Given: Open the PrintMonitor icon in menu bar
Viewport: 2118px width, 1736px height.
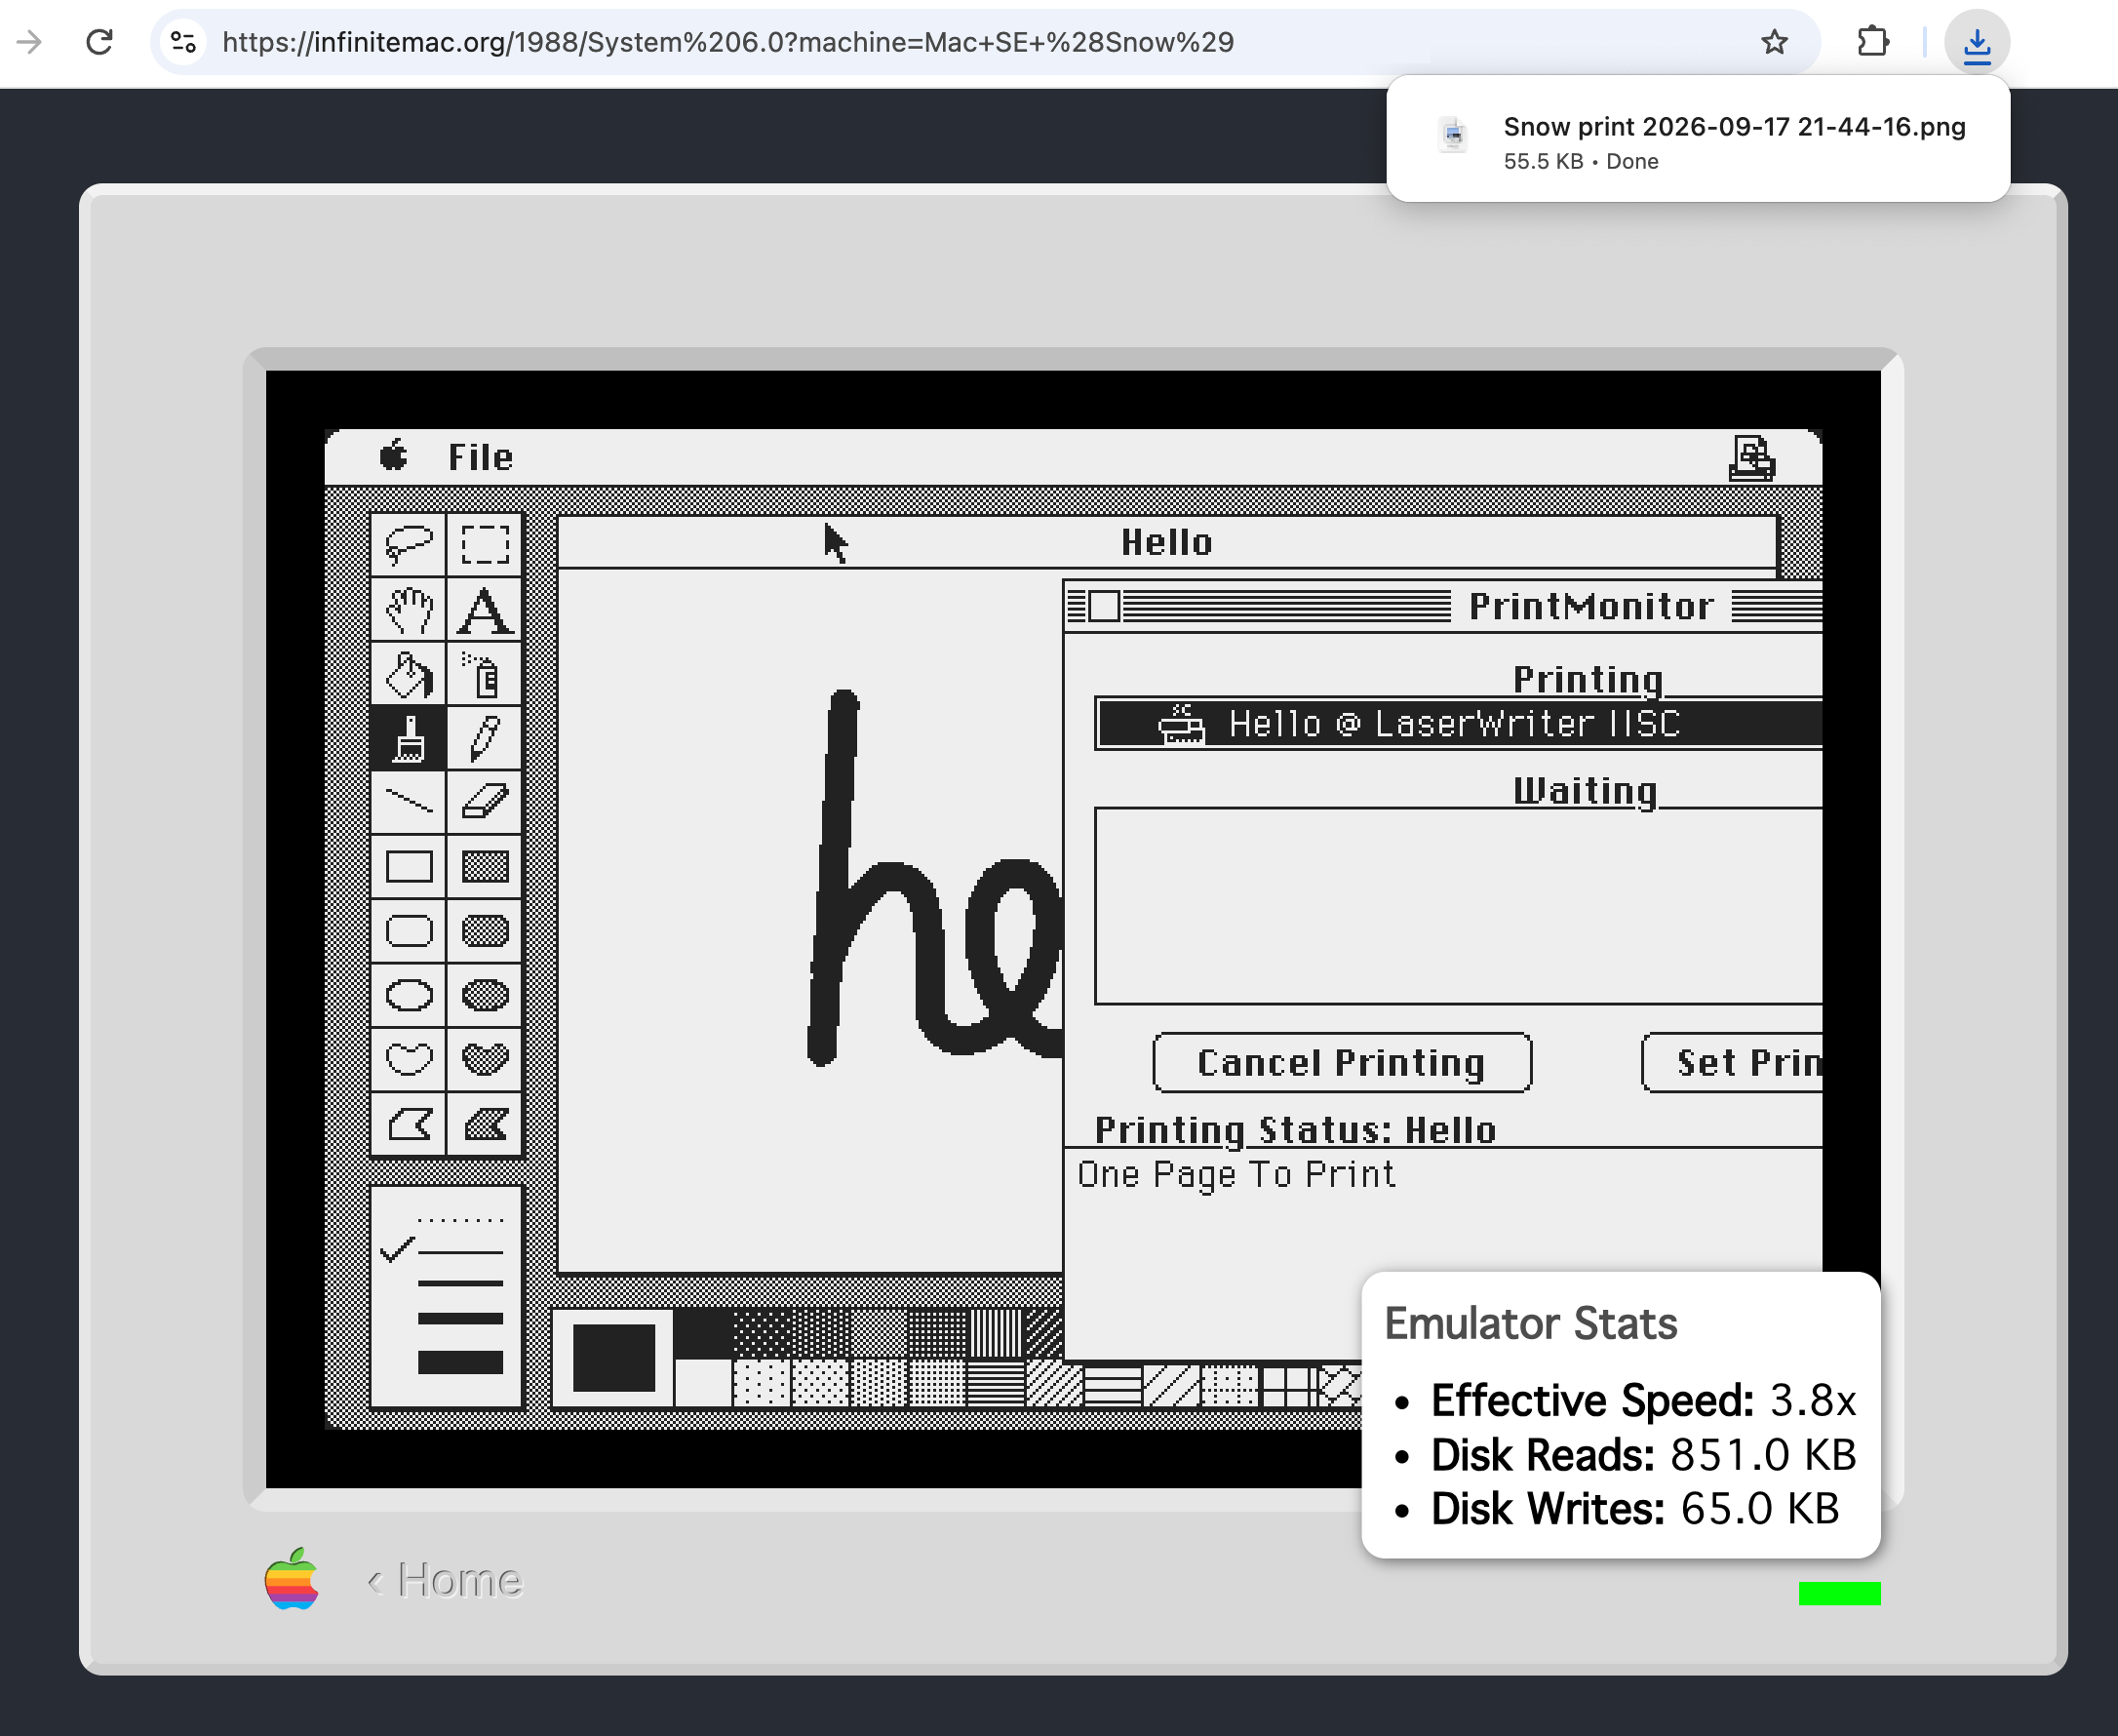Looking at the screenshot, I should pos(1751,458).
